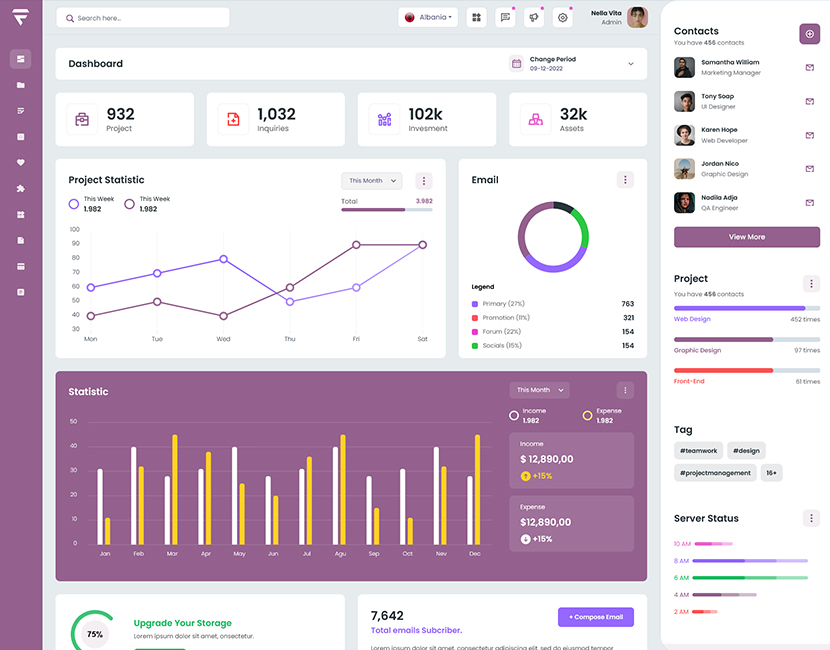Click the View More button

click(x=746, y=237)
